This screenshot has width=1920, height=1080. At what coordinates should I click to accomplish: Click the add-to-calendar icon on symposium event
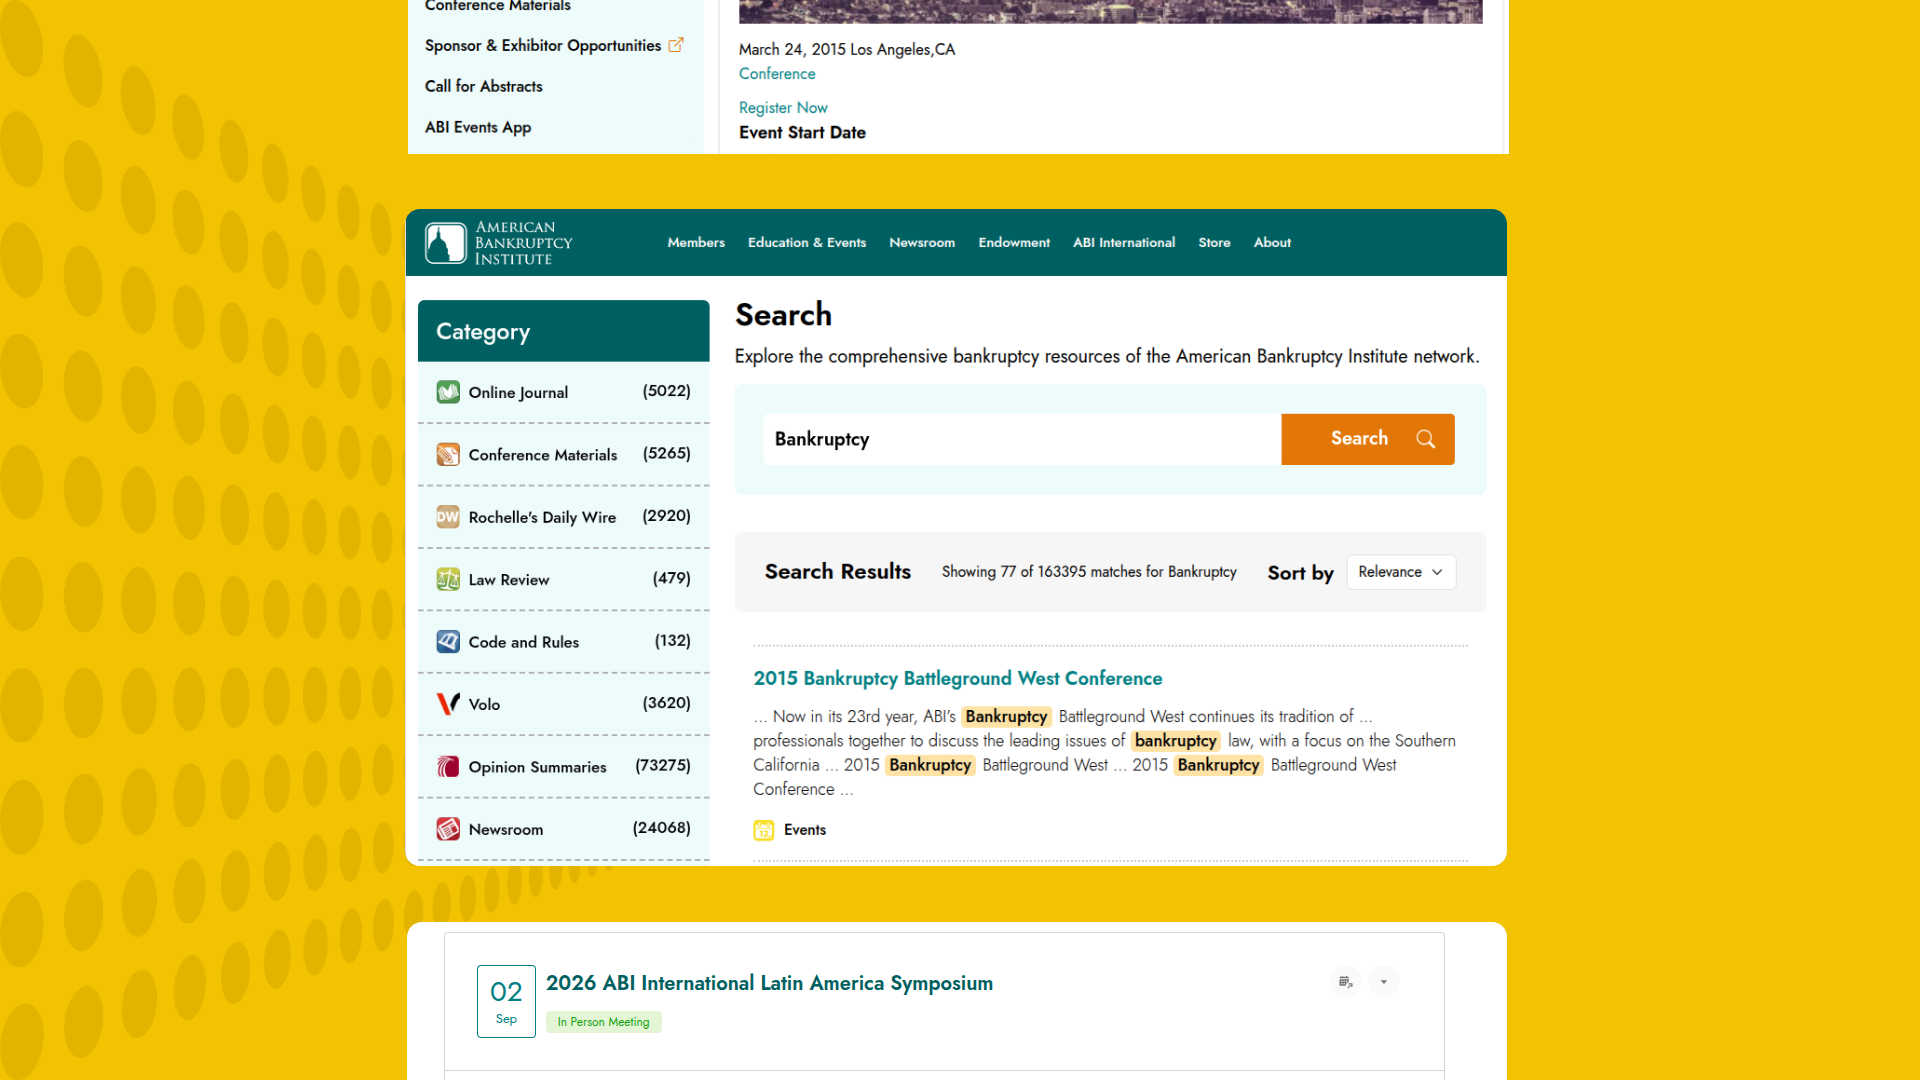click(1346, 982)
